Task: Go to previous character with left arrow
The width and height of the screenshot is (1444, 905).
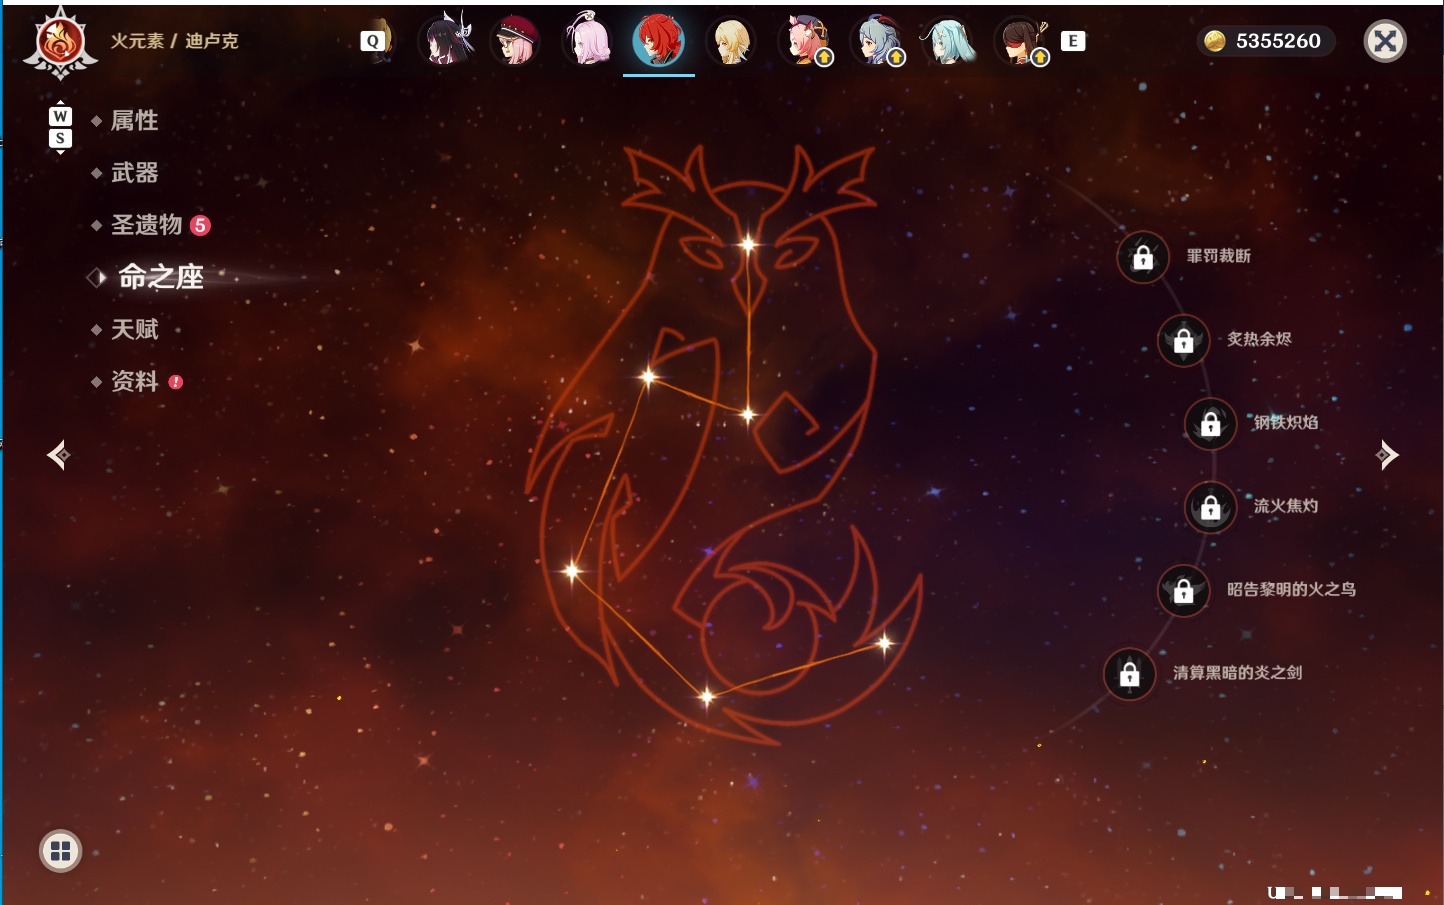Action: coord(58,455)
